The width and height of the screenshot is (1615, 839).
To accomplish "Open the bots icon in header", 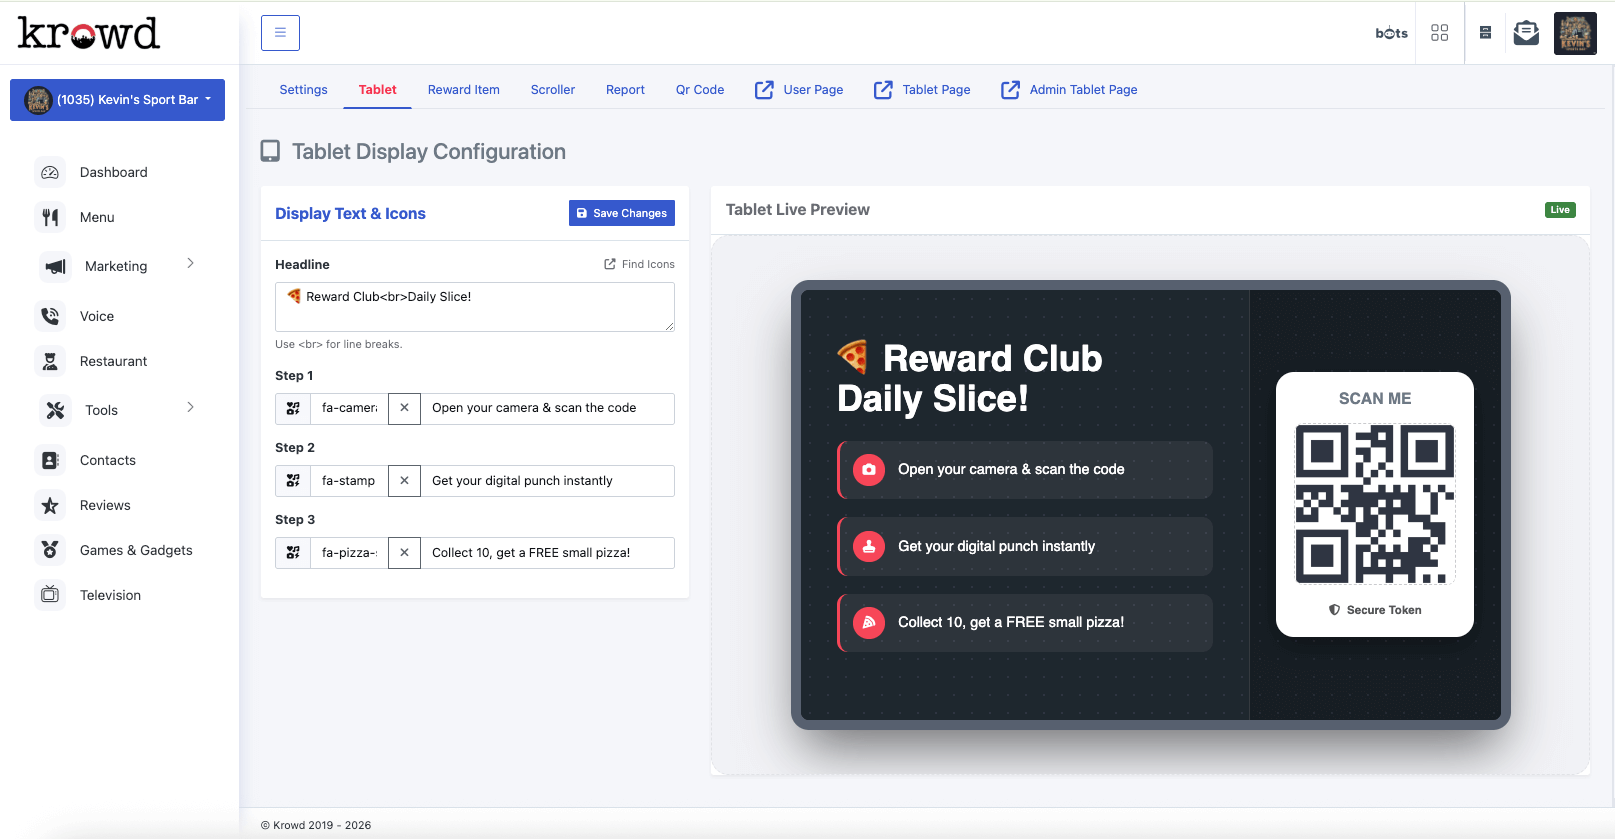I will click(1391, 33).
